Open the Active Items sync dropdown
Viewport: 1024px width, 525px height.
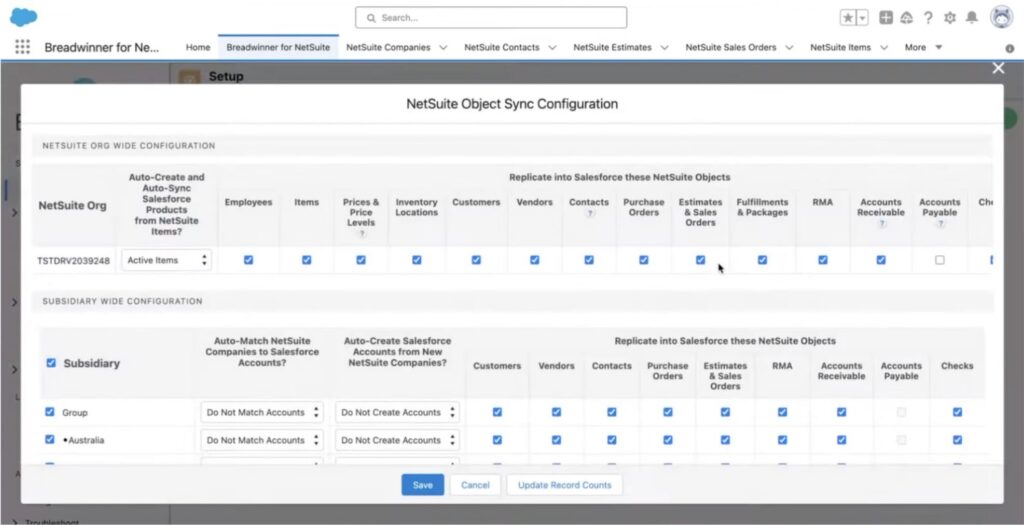167,260
